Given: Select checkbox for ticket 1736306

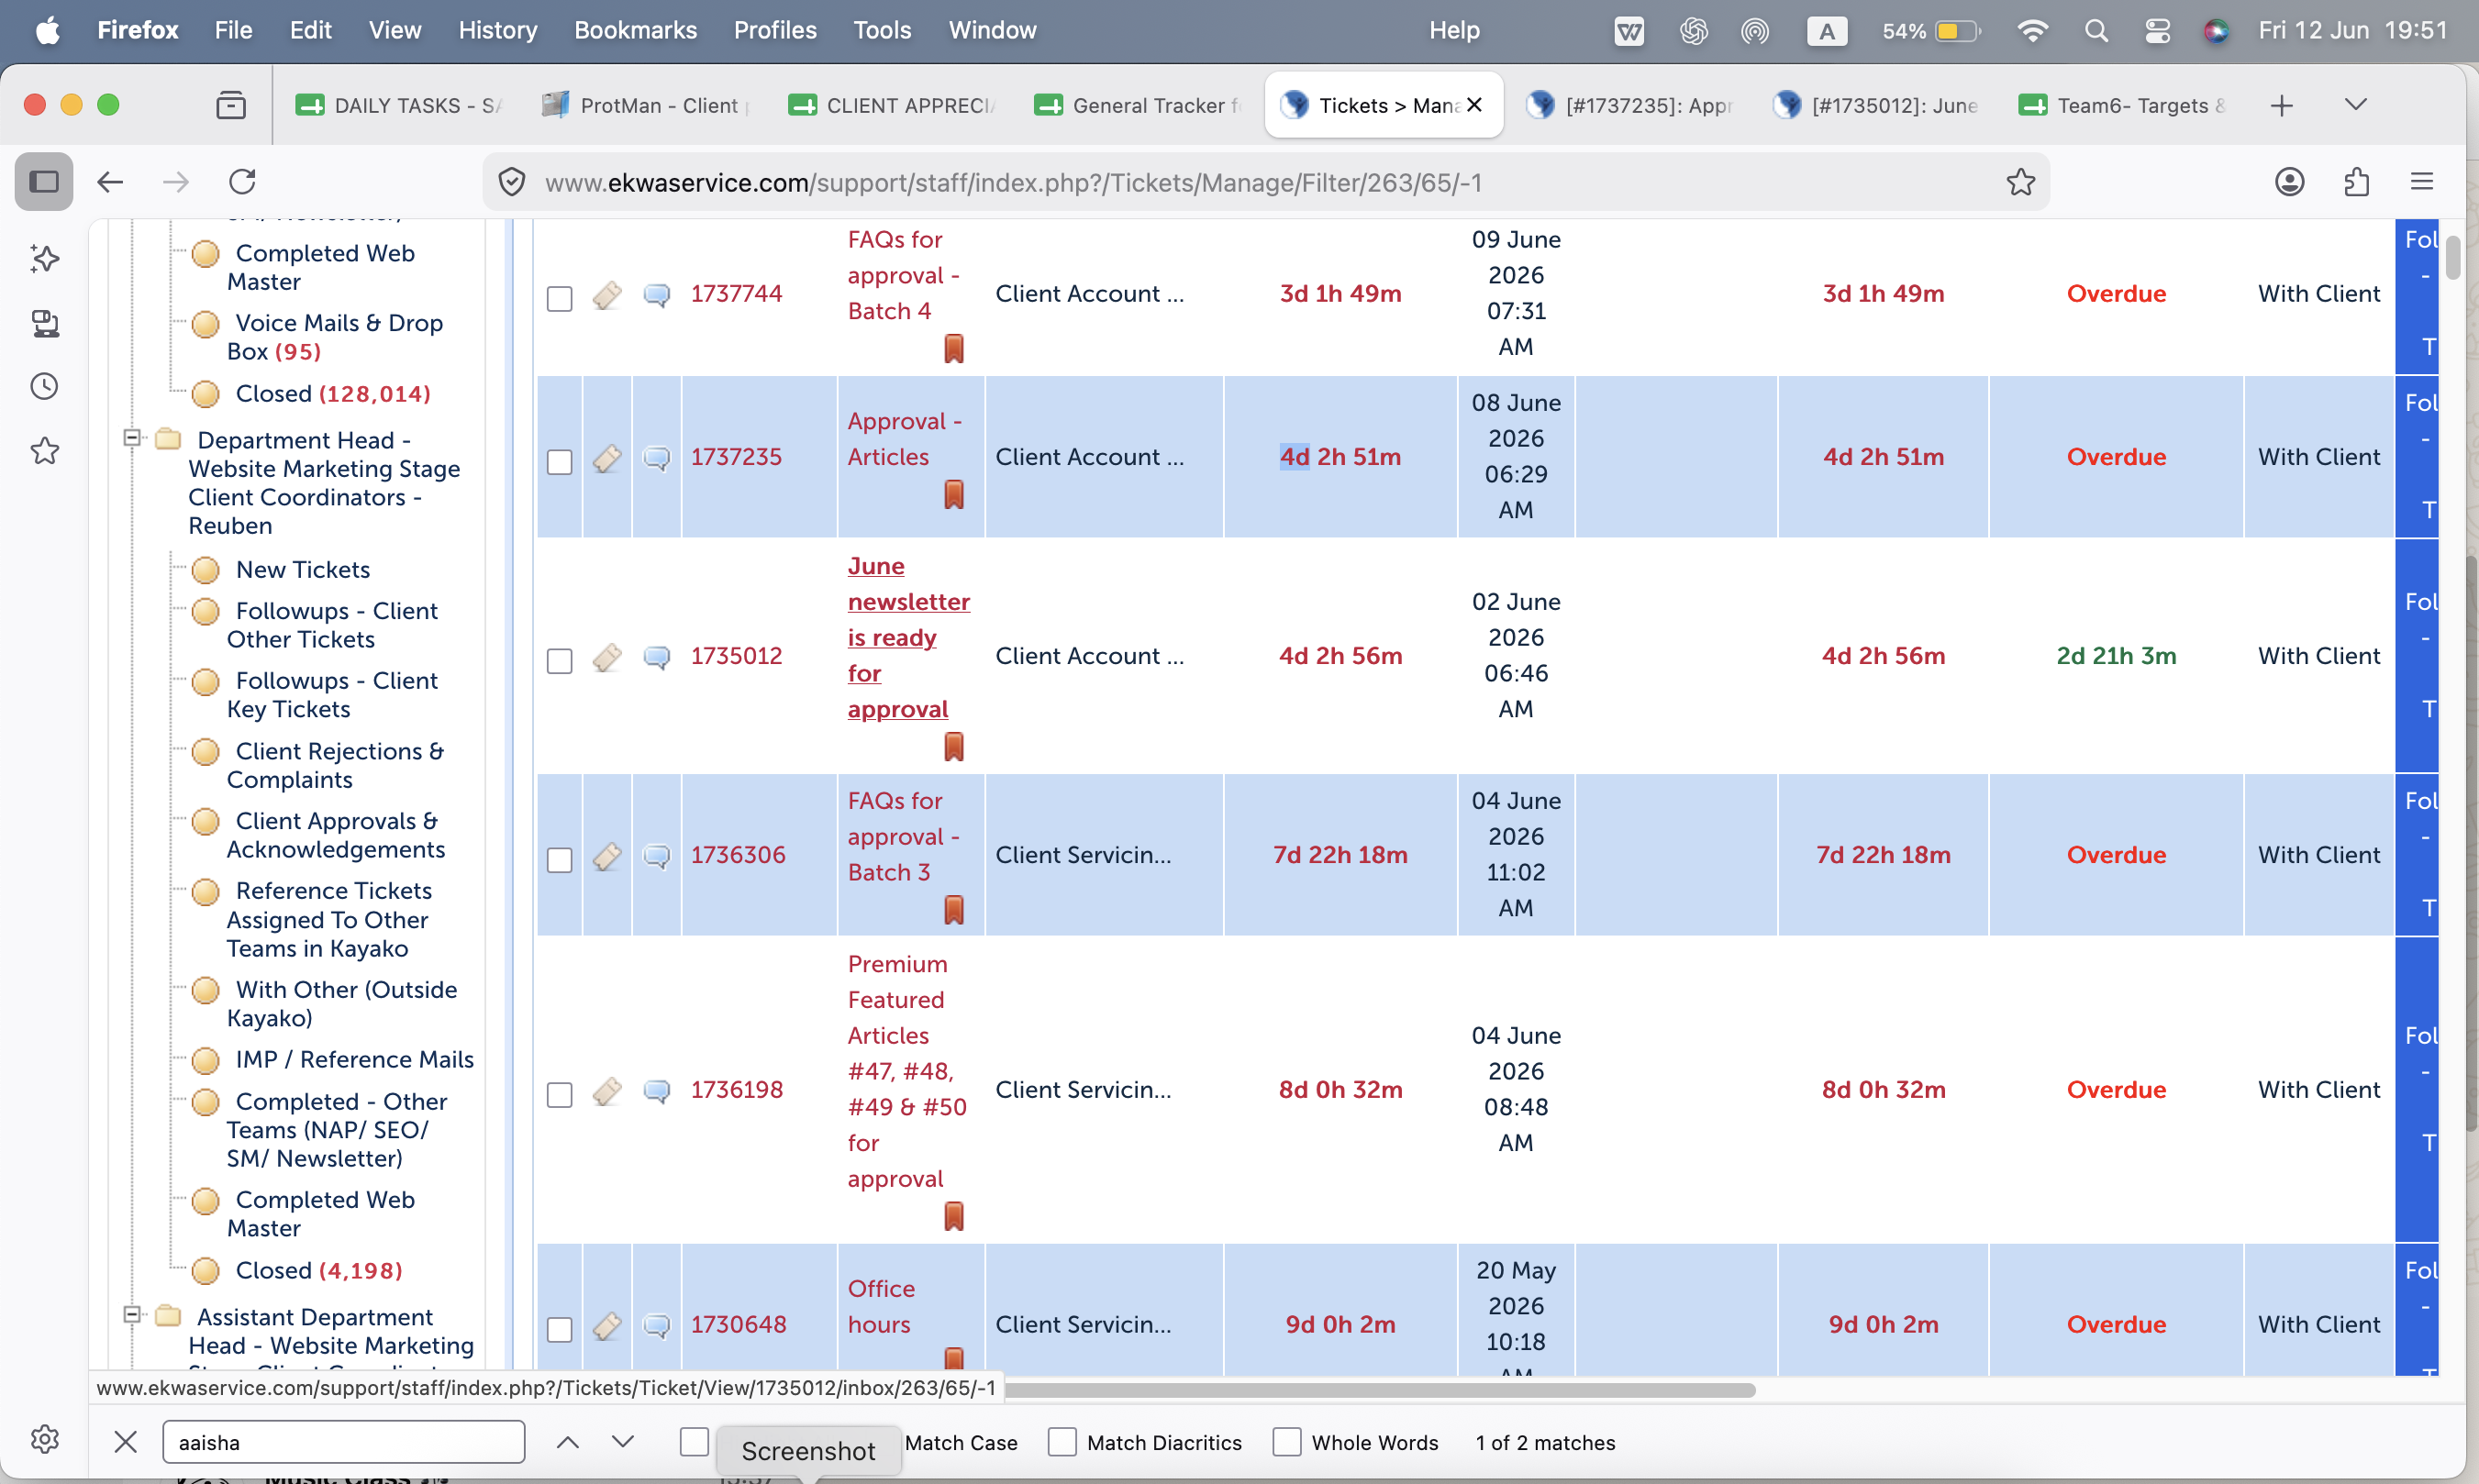Looking at the screenshot, I should 560,860.
